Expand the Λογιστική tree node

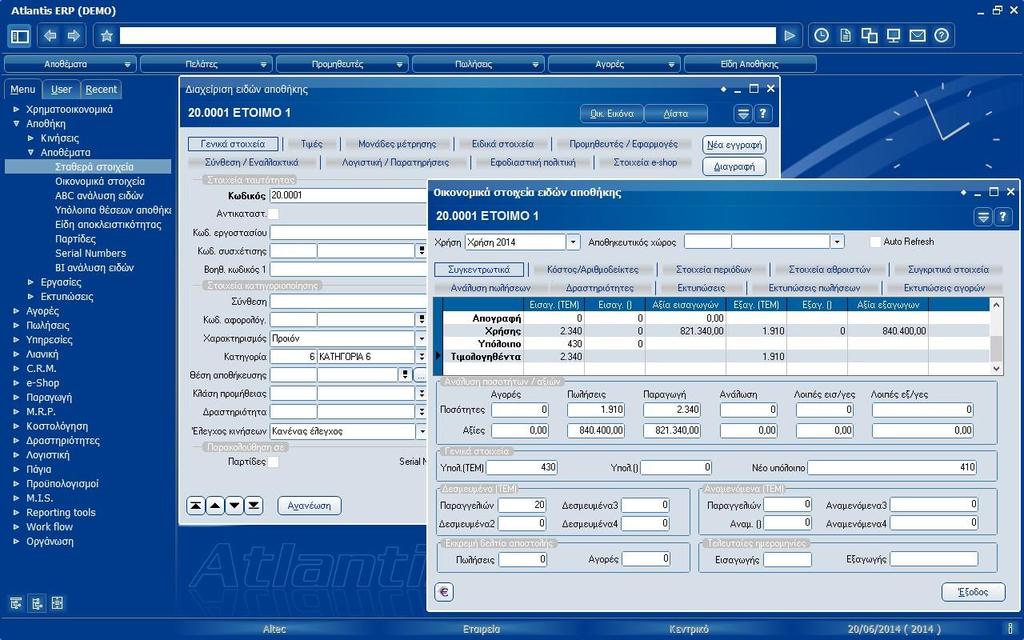tap(16, 455)
